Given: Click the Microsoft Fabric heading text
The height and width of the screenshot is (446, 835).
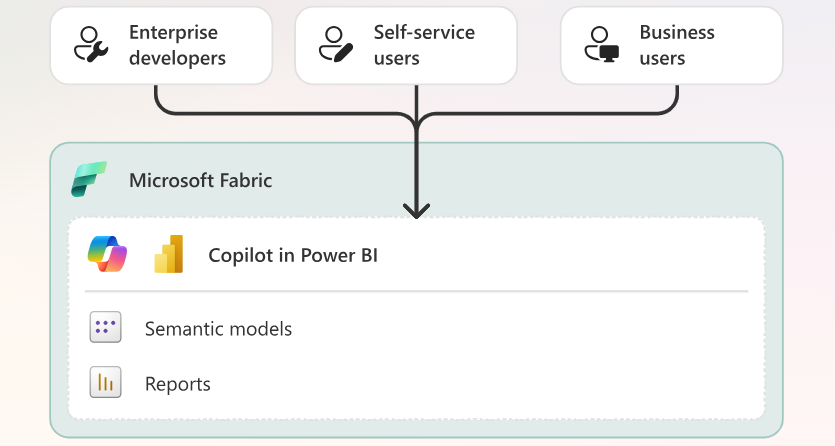Looking at the screenshot, I should point(201,180).
